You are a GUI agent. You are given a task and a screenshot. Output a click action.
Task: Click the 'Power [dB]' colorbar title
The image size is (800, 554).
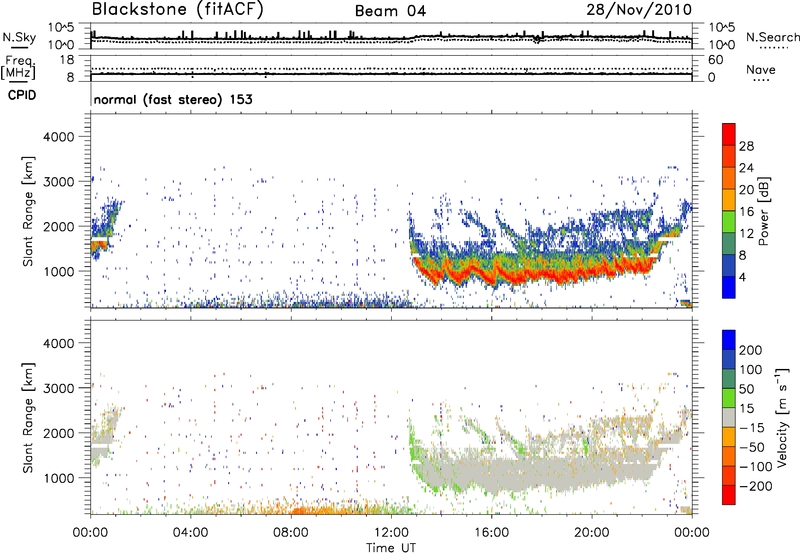(763, 211)
